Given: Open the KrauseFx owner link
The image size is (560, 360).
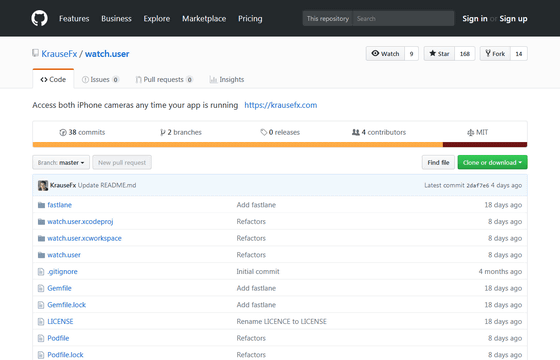Looking at the screenshot, I should coord(59,54).
